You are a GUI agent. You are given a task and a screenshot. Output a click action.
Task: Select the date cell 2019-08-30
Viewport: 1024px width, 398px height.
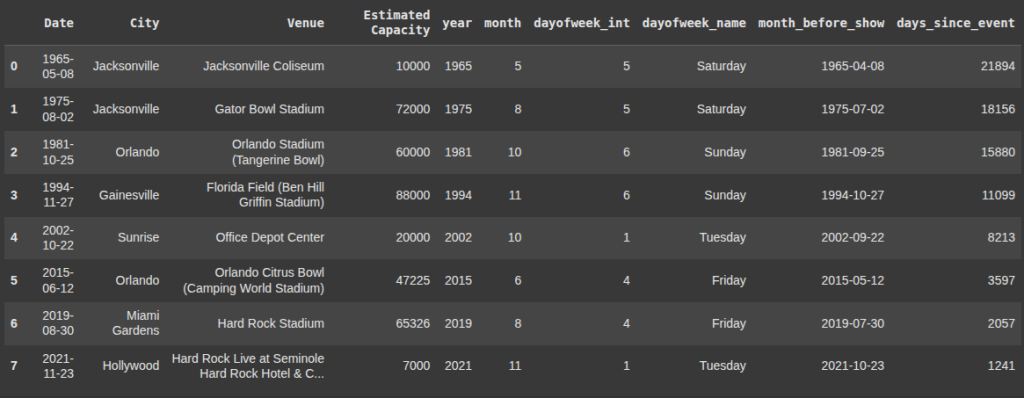coord(58,323)
